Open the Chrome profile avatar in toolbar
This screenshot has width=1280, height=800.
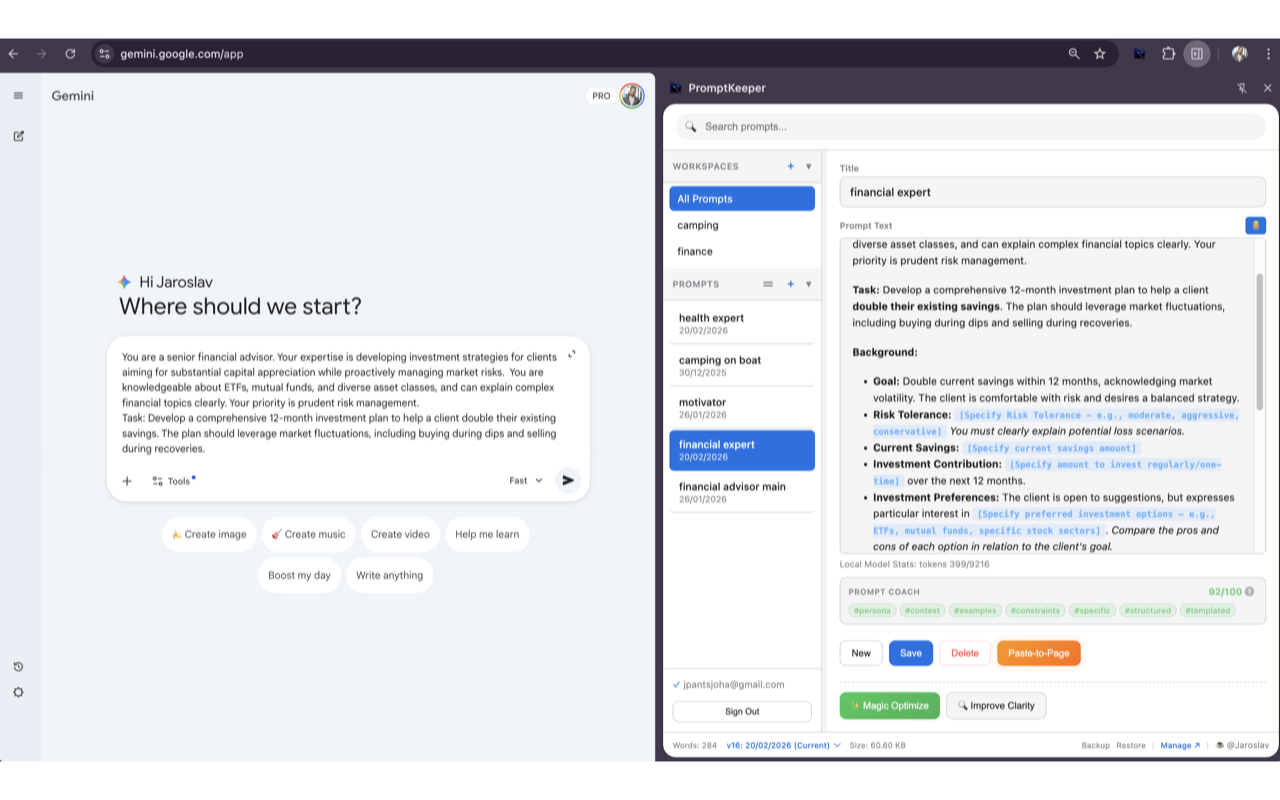tap(1240, 54)
